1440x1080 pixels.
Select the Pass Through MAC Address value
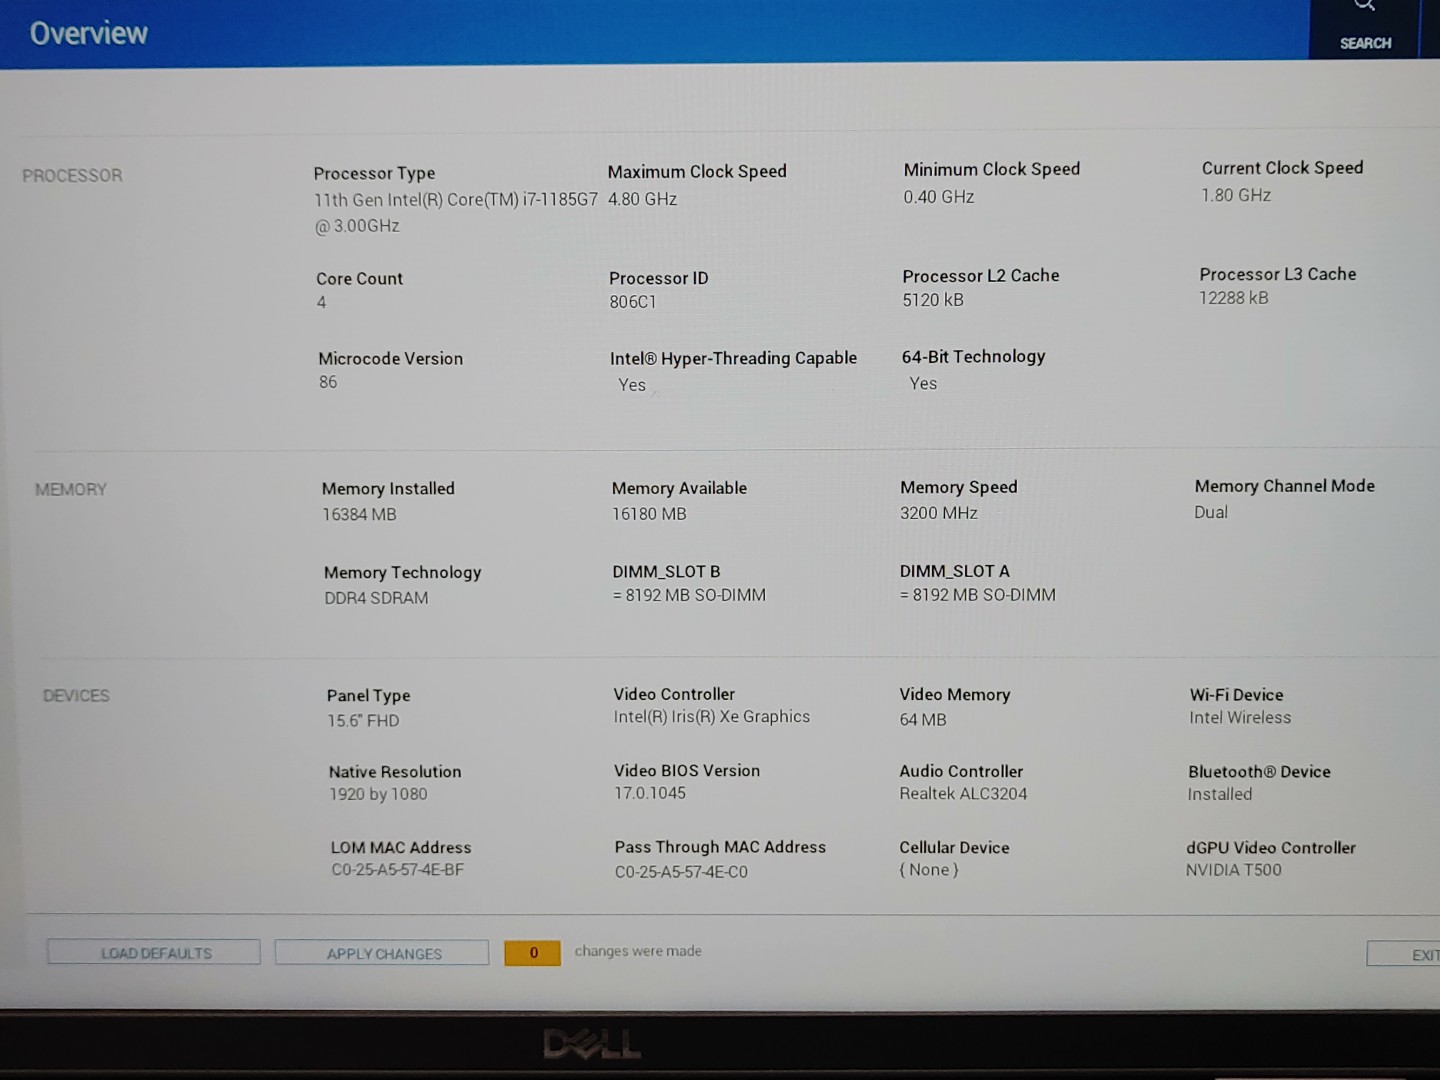681,872
